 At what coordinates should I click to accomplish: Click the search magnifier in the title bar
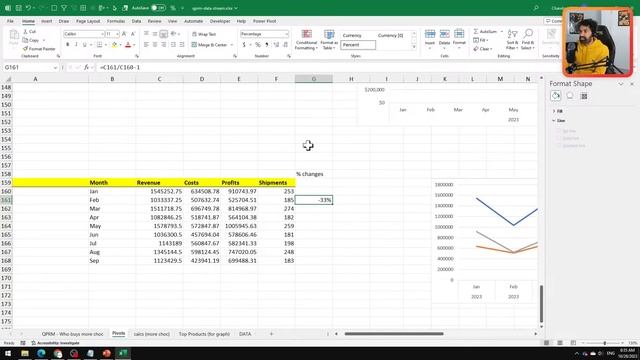[x=536, y=8]
